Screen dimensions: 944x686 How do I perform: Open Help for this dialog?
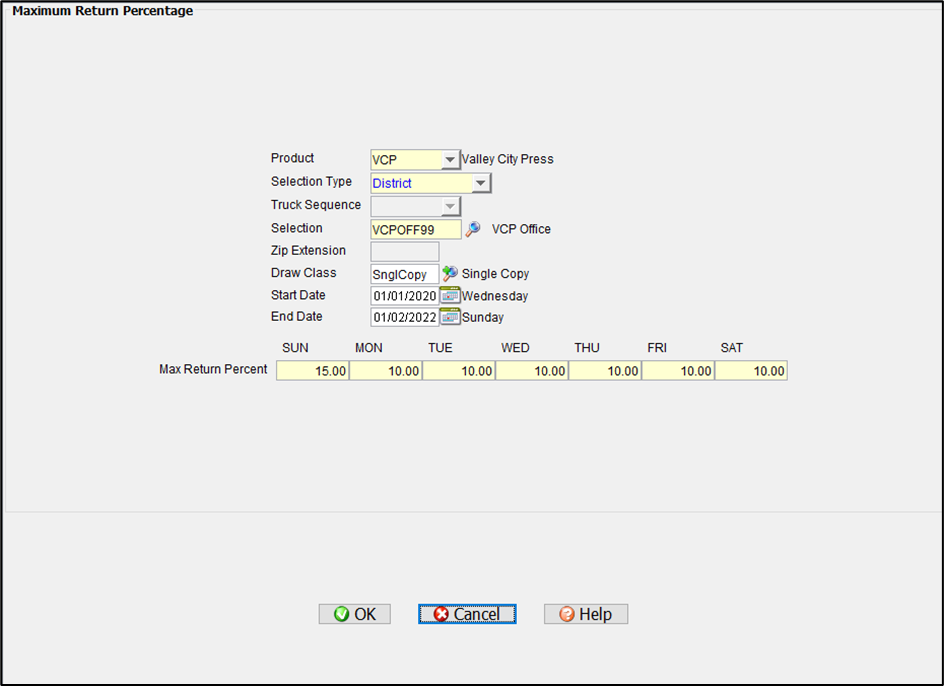click(585, 614)
